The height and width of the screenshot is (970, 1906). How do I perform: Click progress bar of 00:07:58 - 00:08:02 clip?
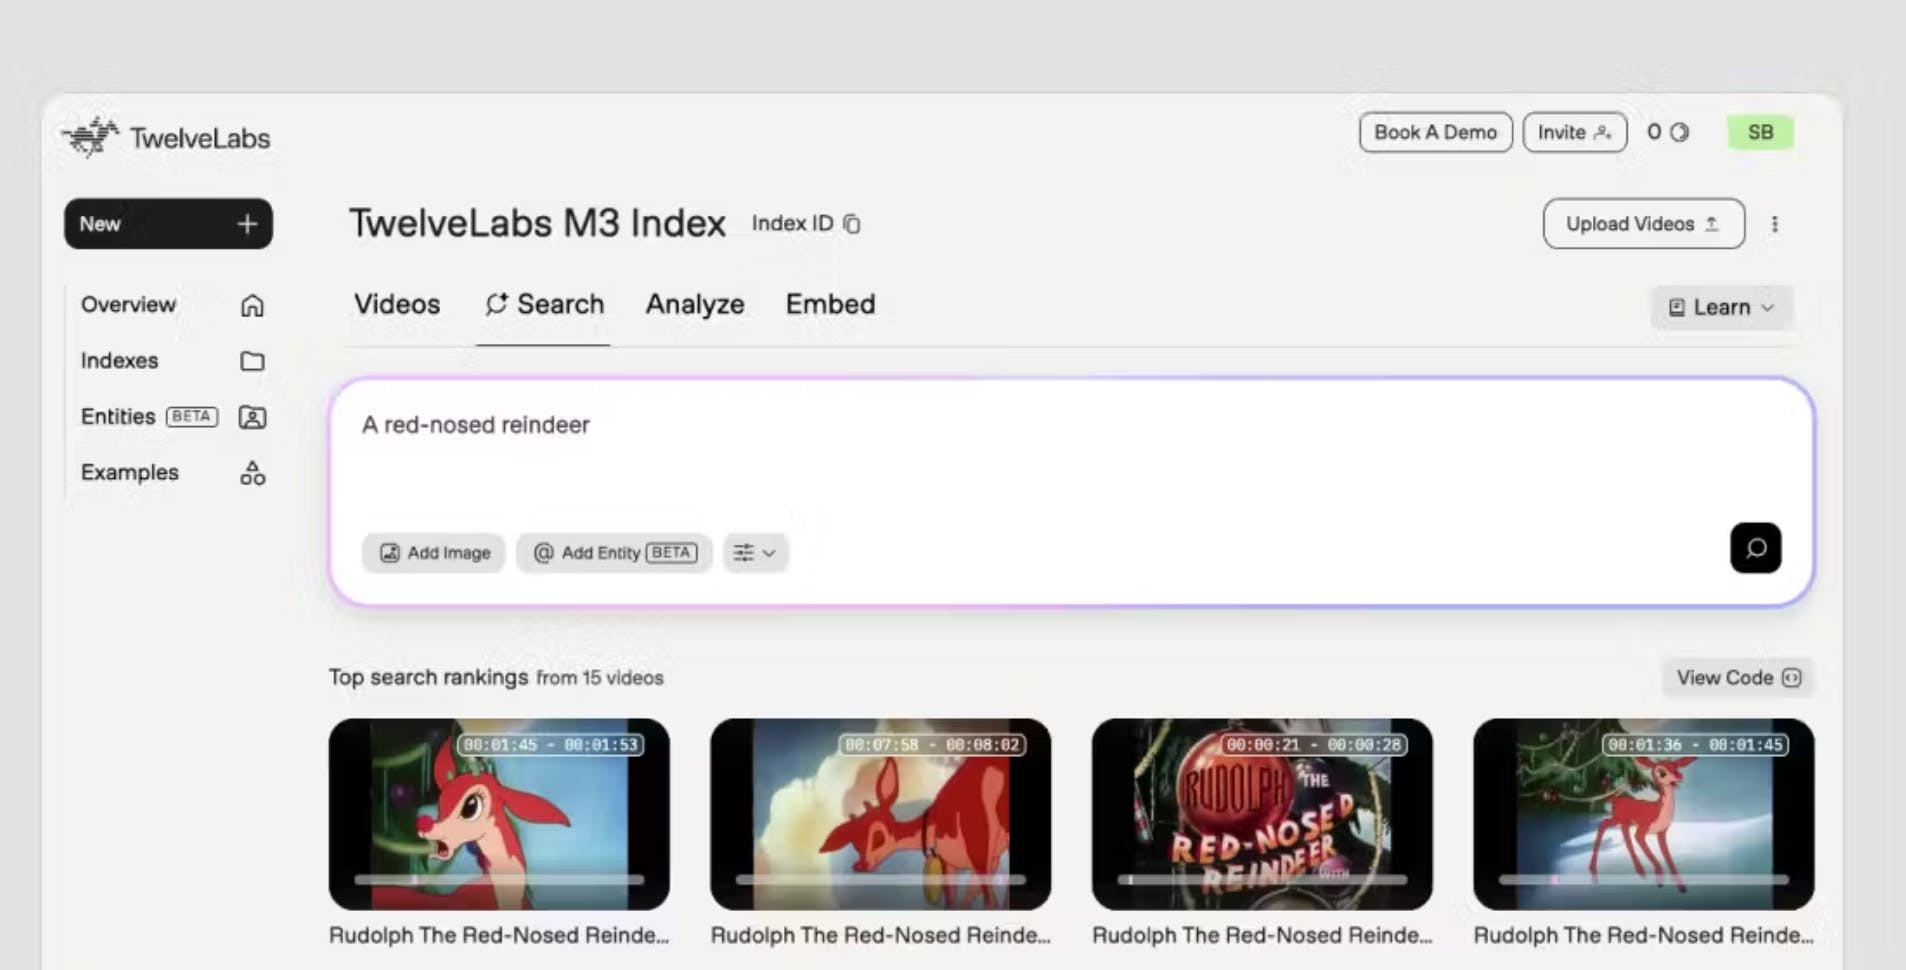pyautogui.click(x=881, y=880)
